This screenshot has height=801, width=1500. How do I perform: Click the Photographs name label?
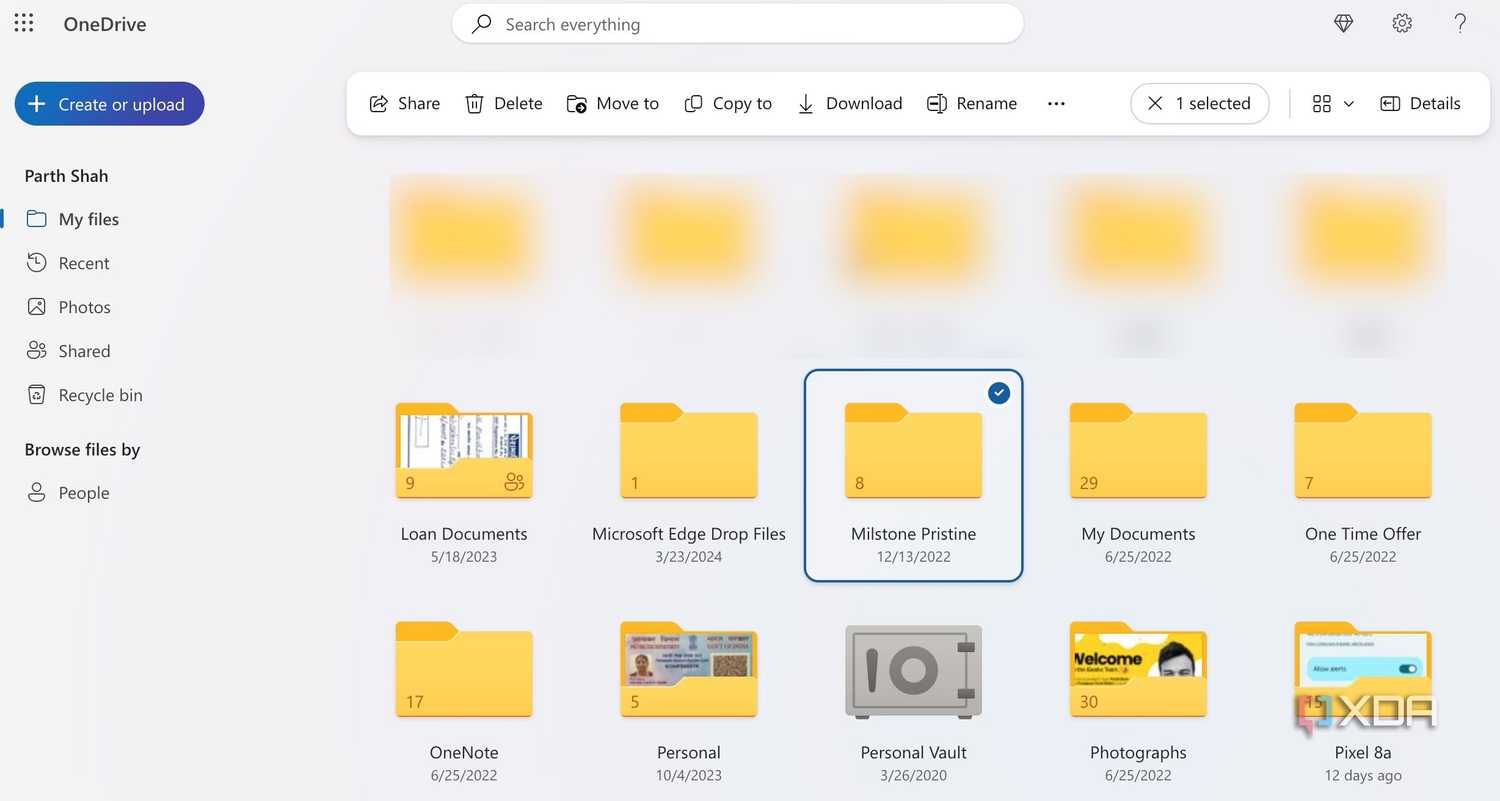click(1138, 752)
